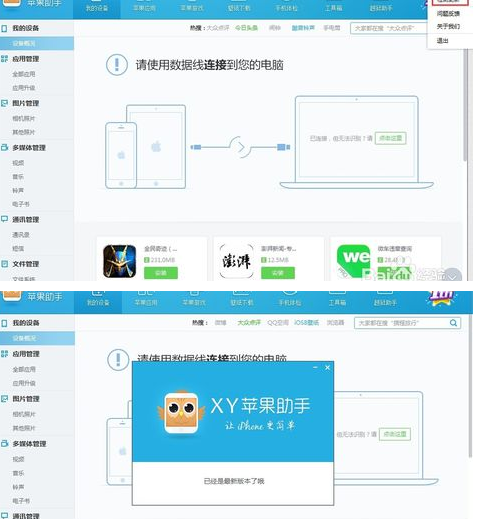Screen dimensions: 481x519
Task: Close the XY苹果助手 update dialog
Action: 327,367
